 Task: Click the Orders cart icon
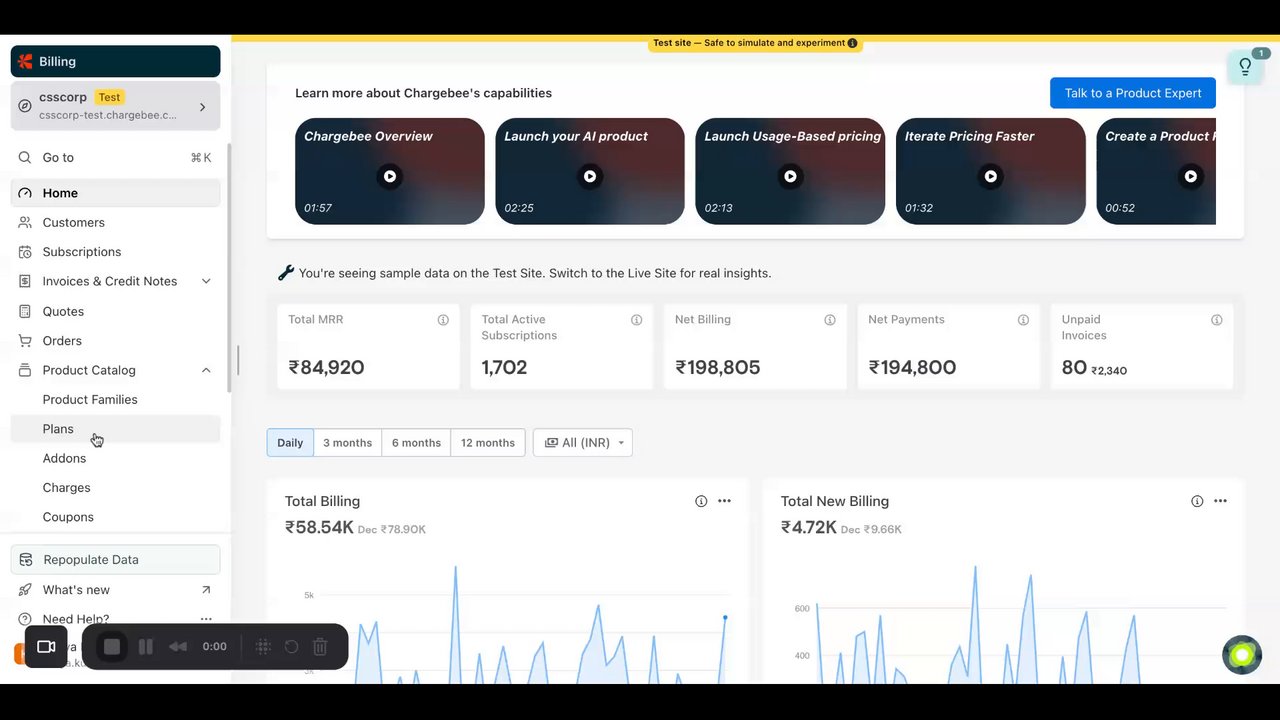point(25,340)
